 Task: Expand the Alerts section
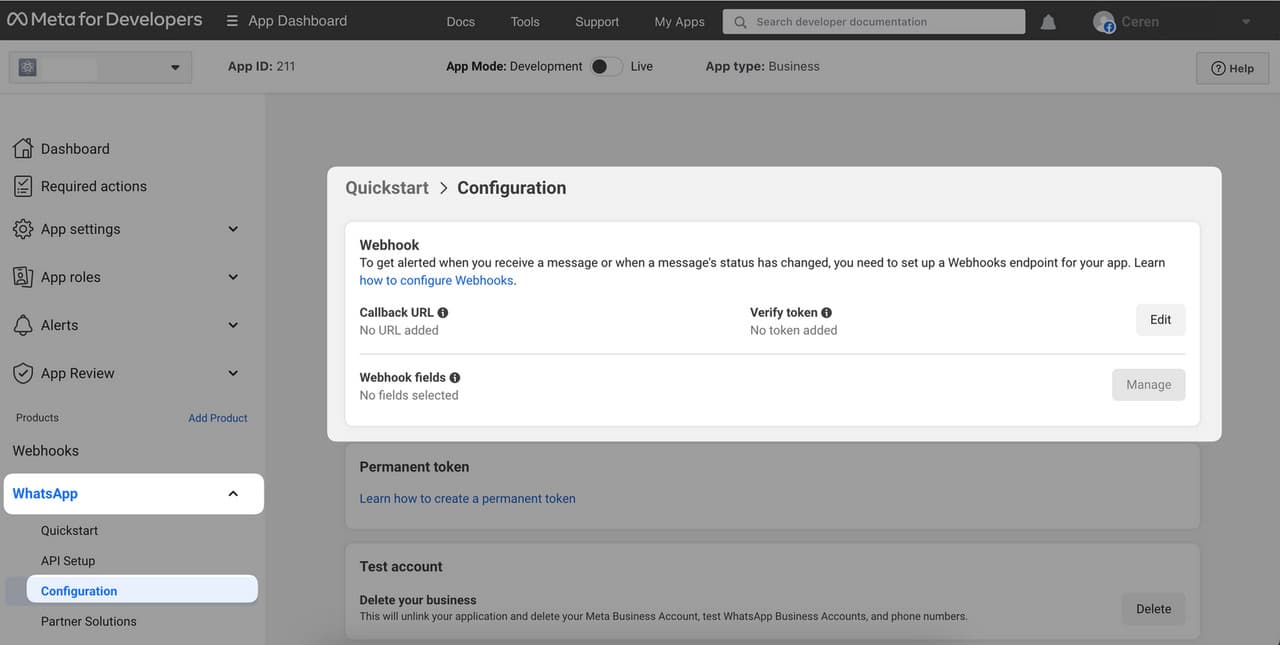point(233,325)
